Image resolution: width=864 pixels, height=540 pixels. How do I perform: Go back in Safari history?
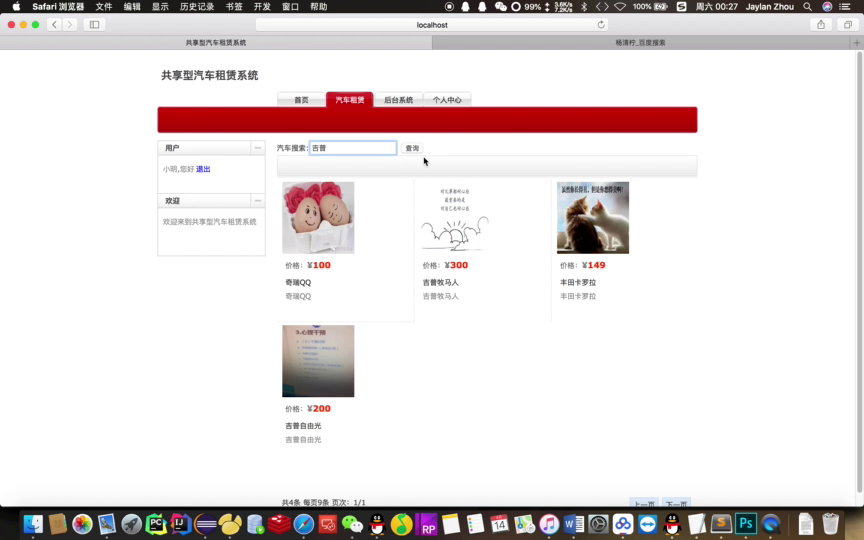54,25
